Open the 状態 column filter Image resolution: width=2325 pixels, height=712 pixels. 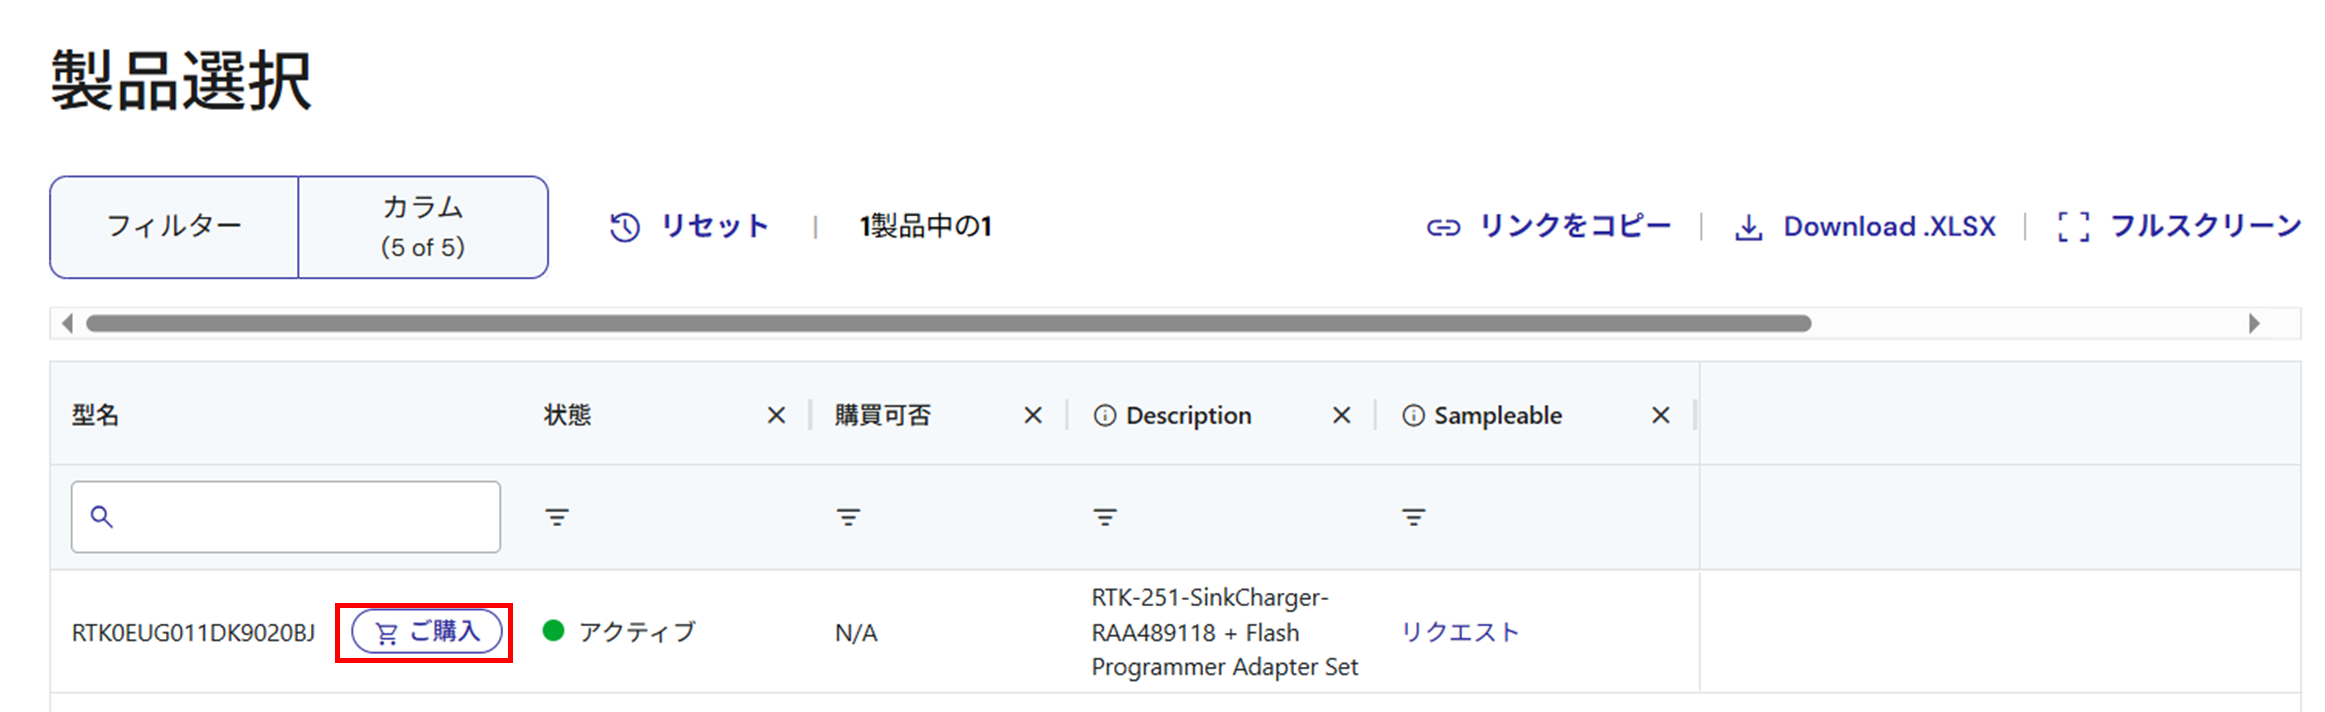(557, 517)
